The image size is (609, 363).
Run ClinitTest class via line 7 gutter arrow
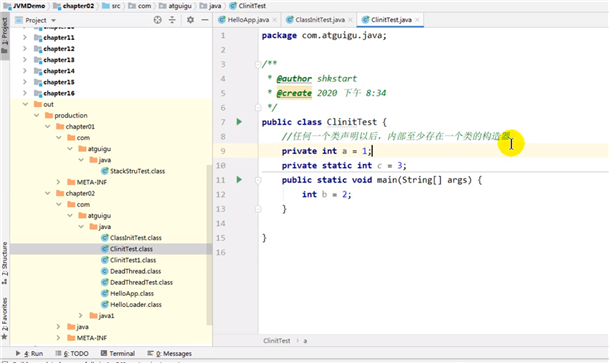(x=239, y=122)
